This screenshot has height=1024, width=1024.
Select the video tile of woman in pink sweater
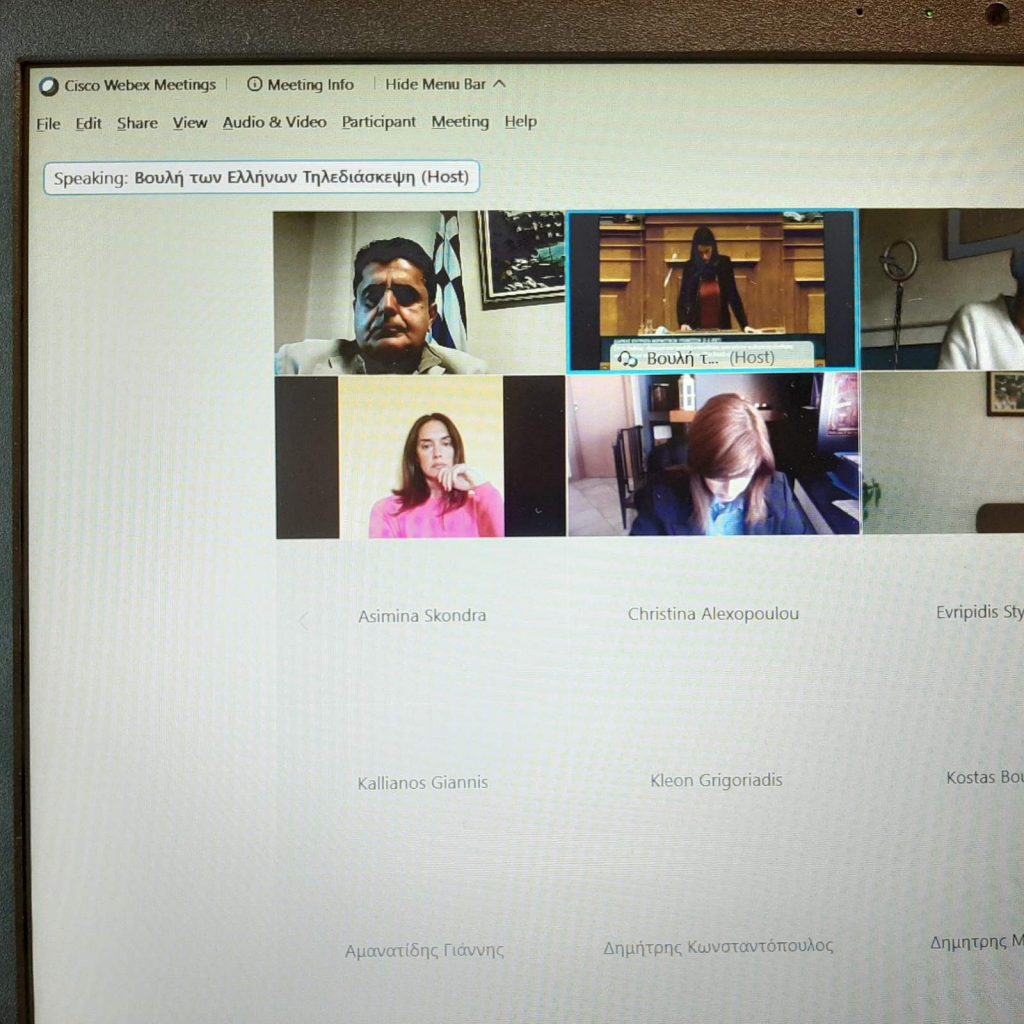(x=420, y=457)
